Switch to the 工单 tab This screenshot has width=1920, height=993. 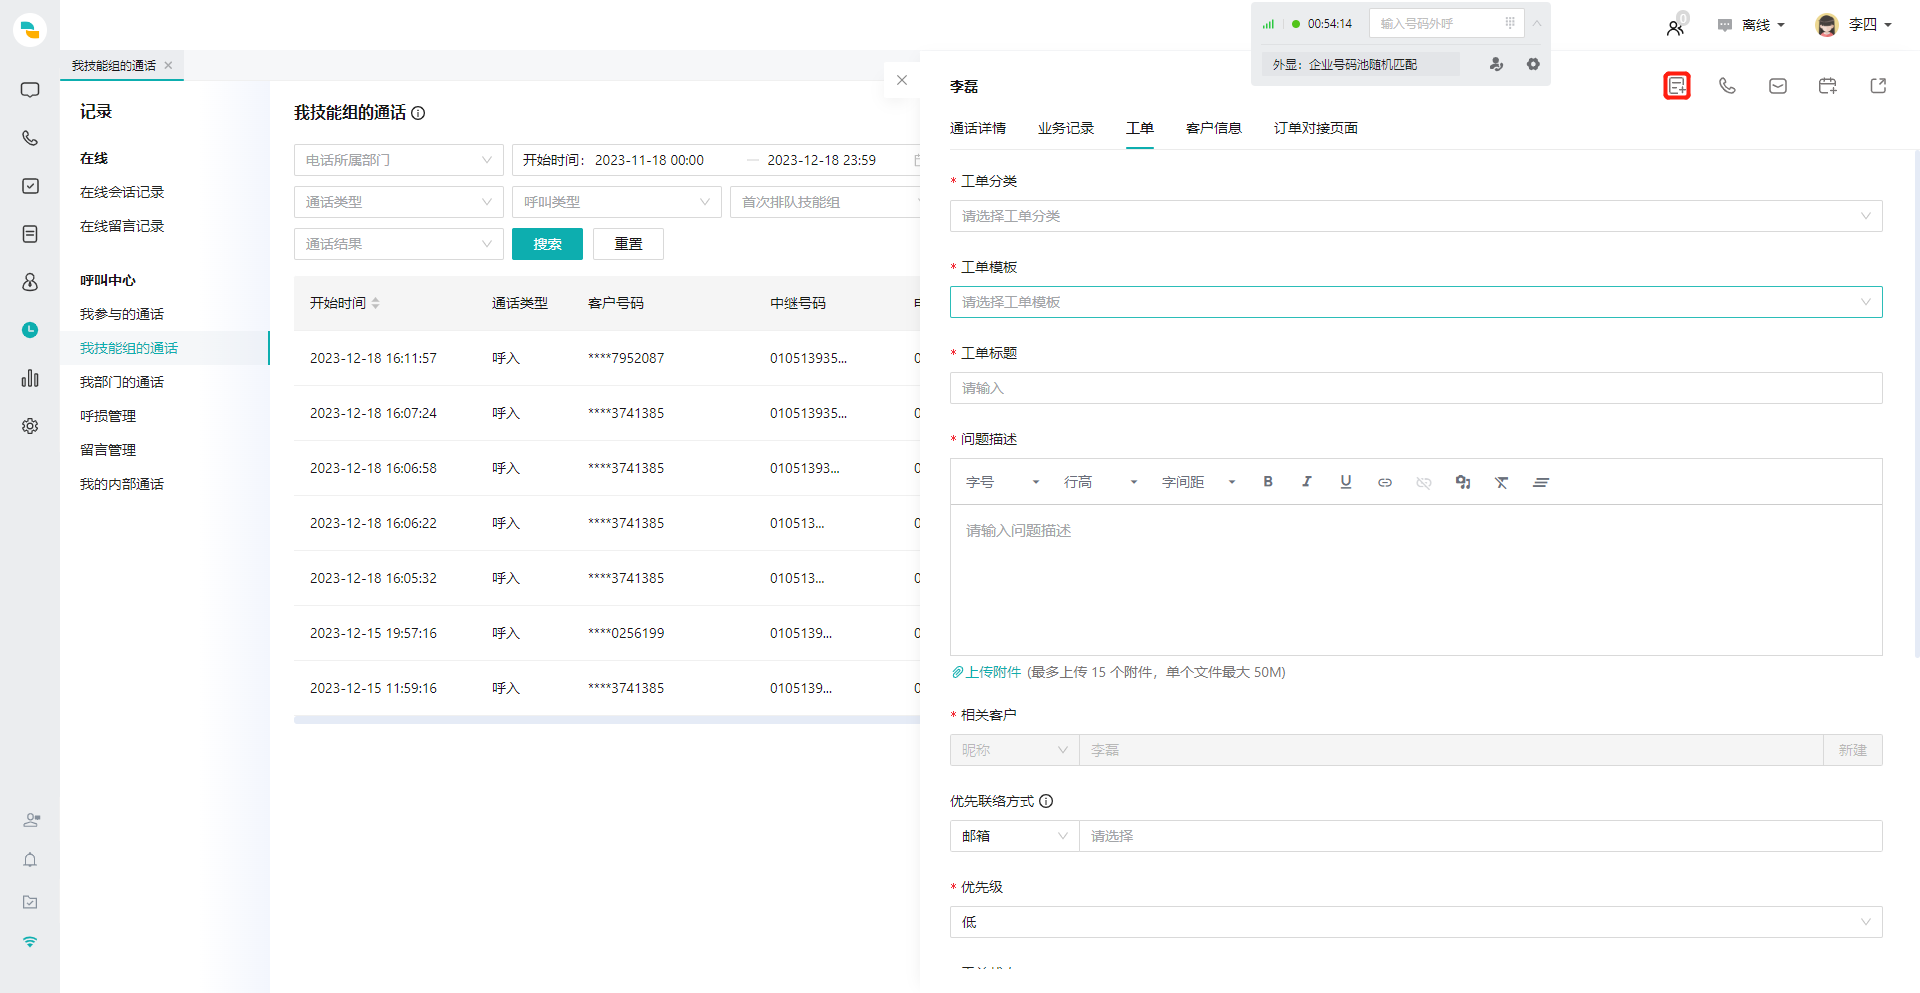[x=1140, y=128]
